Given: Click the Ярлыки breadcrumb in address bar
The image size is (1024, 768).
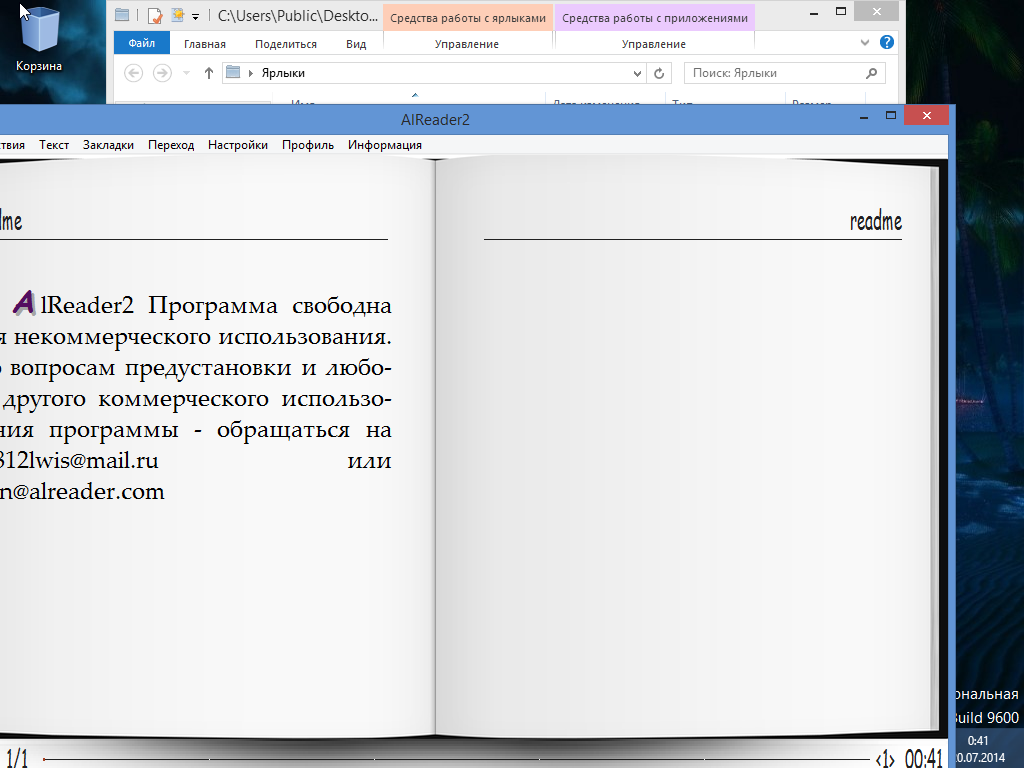Looking at the screenshot, I should point(283,73).
